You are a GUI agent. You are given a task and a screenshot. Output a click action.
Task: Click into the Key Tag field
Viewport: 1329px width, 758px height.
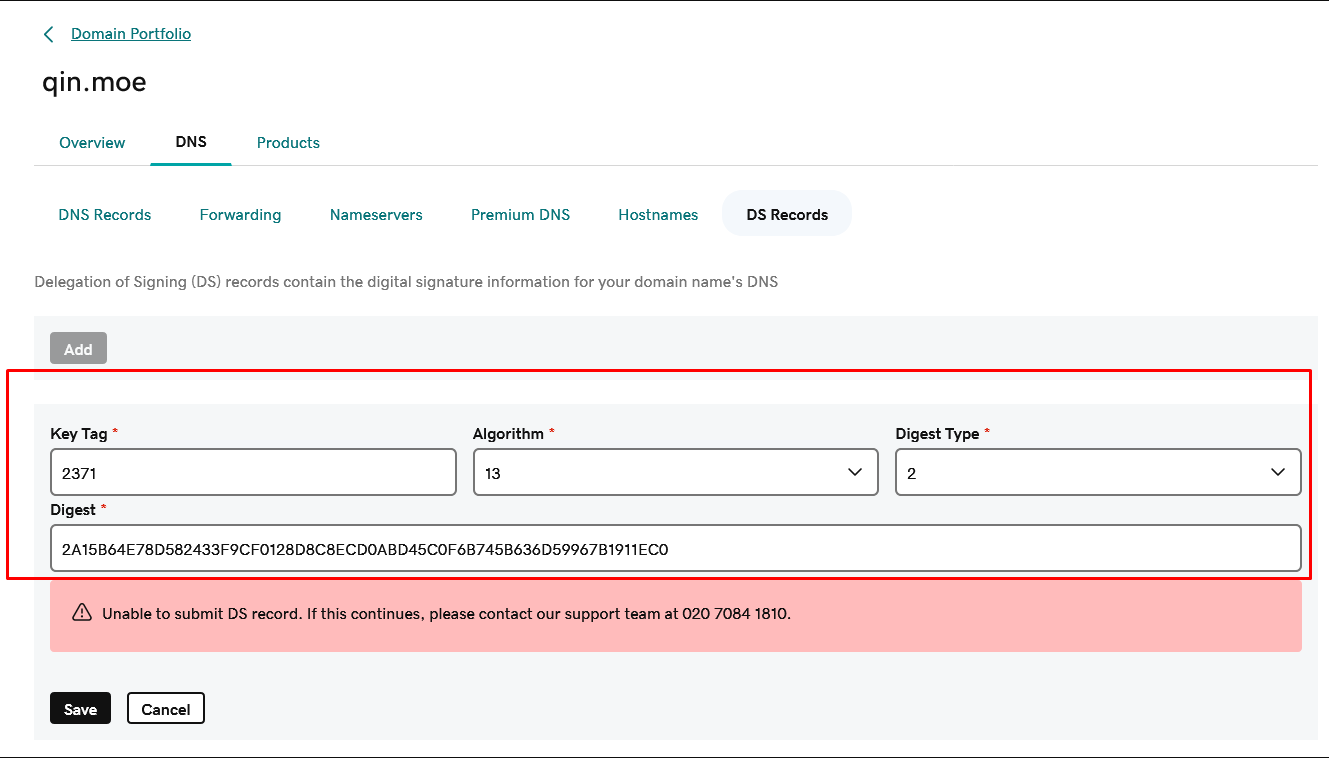click(253, 472)
